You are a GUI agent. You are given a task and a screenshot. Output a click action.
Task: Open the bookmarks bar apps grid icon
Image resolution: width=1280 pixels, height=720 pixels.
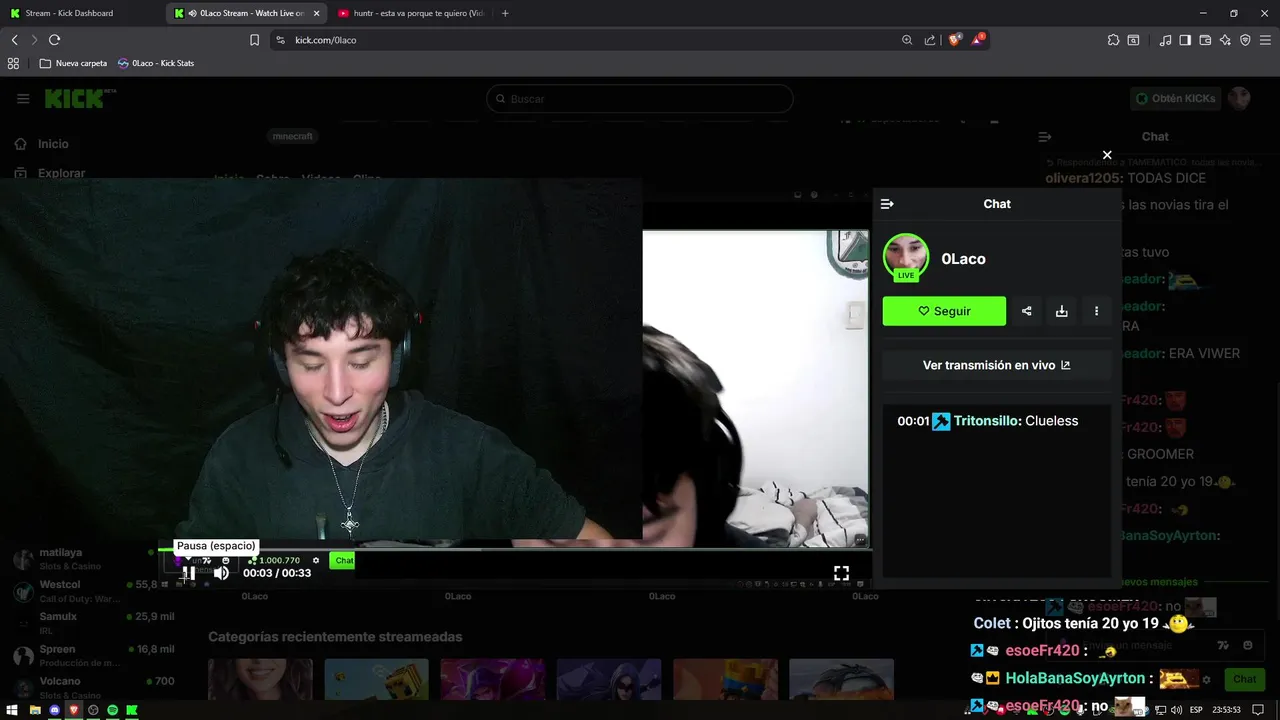pos(13,63)
